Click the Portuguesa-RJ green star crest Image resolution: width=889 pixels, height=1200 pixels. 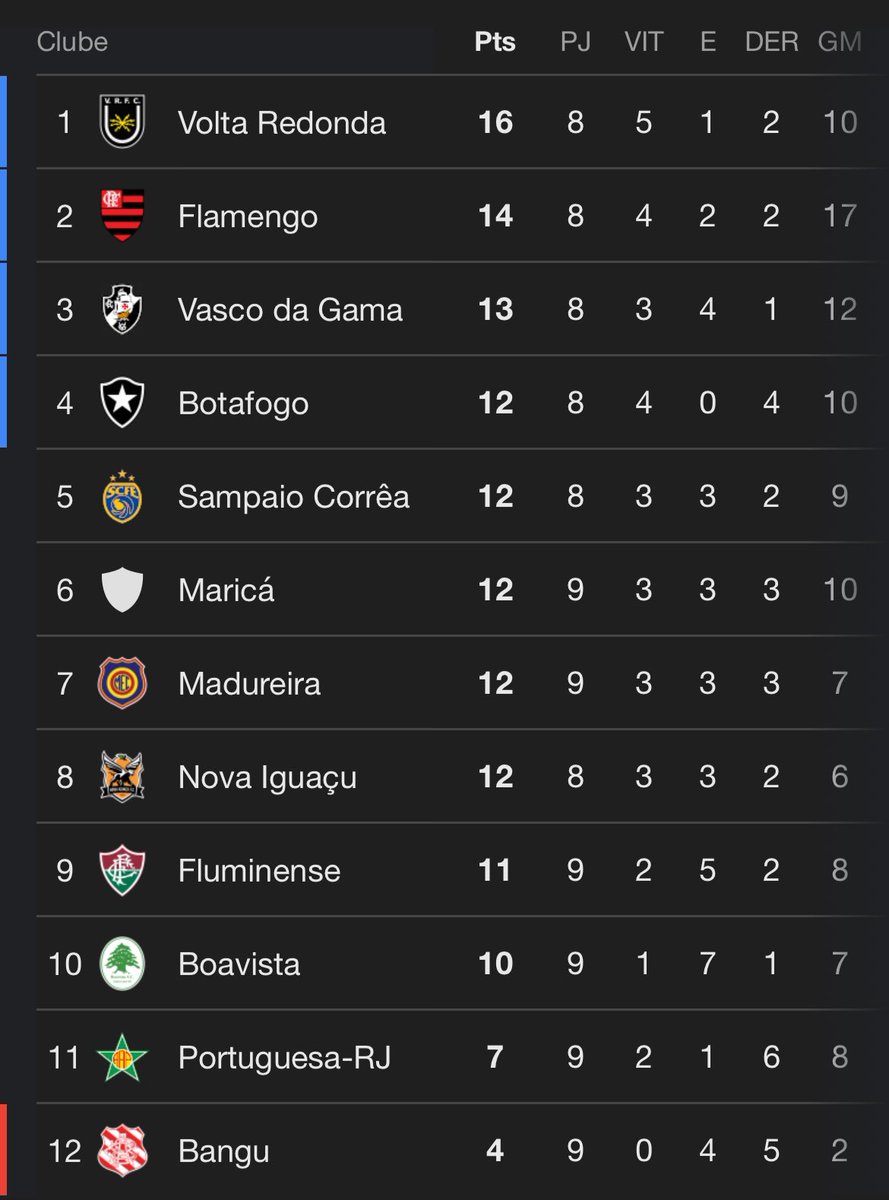123,1057
